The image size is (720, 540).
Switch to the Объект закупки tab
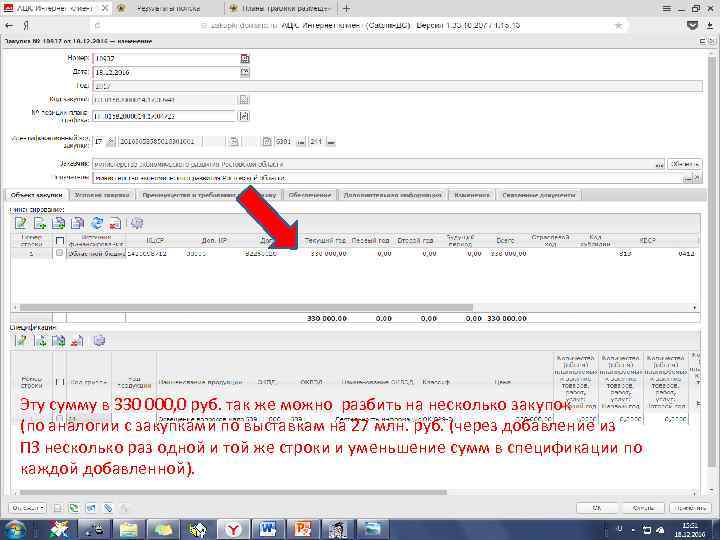[x=37, y=195]
